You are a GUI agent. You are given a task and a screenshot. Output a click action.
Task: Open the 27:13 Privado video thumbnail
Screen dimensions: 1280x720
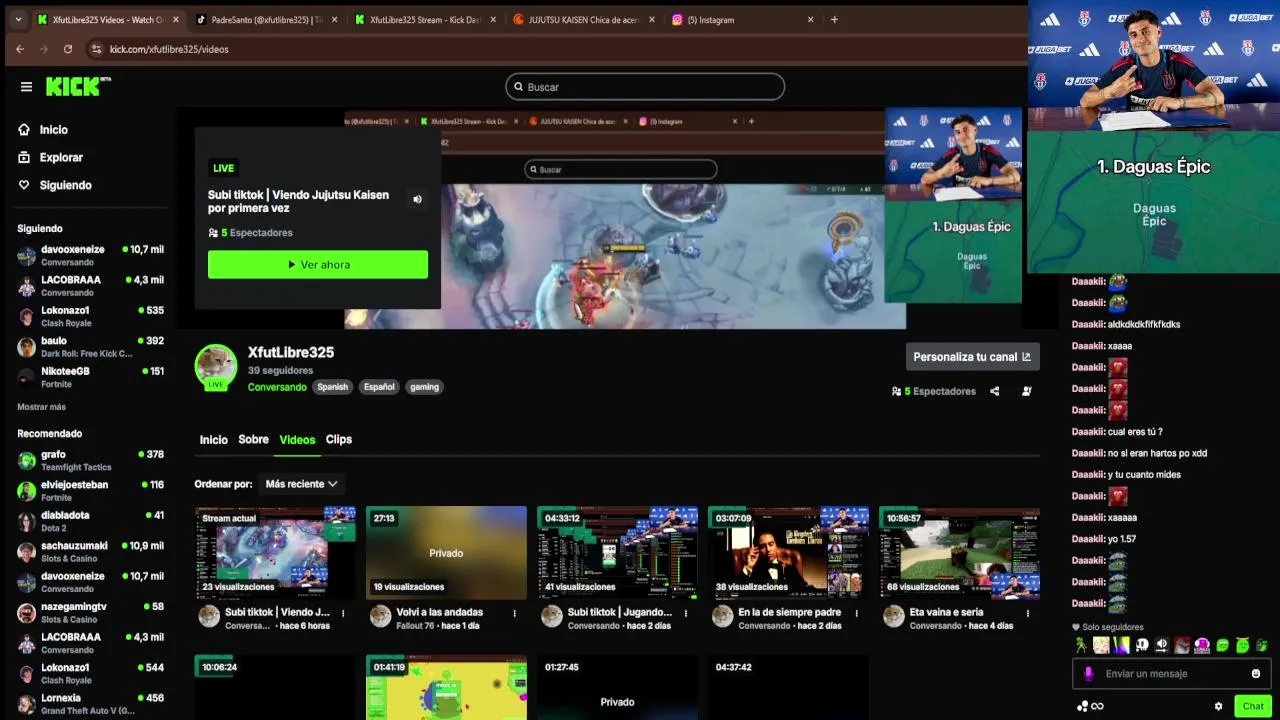click(446, 552)
